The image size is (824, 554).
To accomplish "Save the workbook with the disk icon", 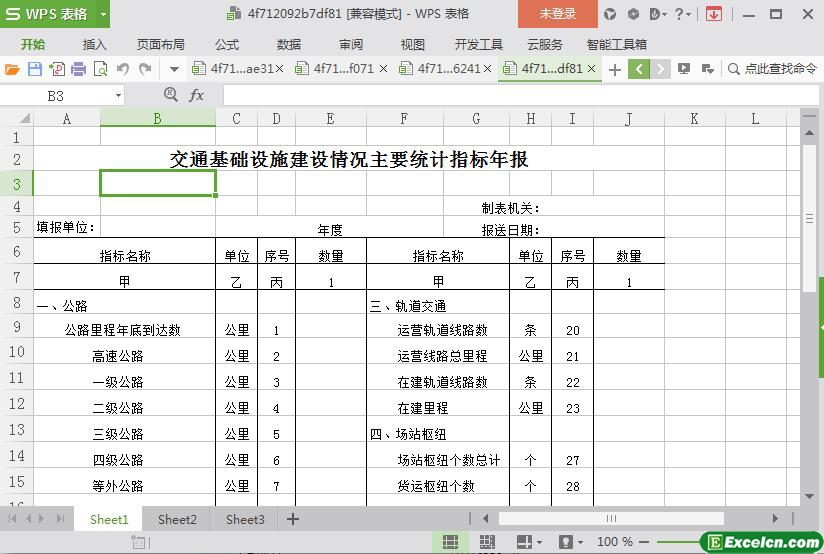I will click(35, 69).
